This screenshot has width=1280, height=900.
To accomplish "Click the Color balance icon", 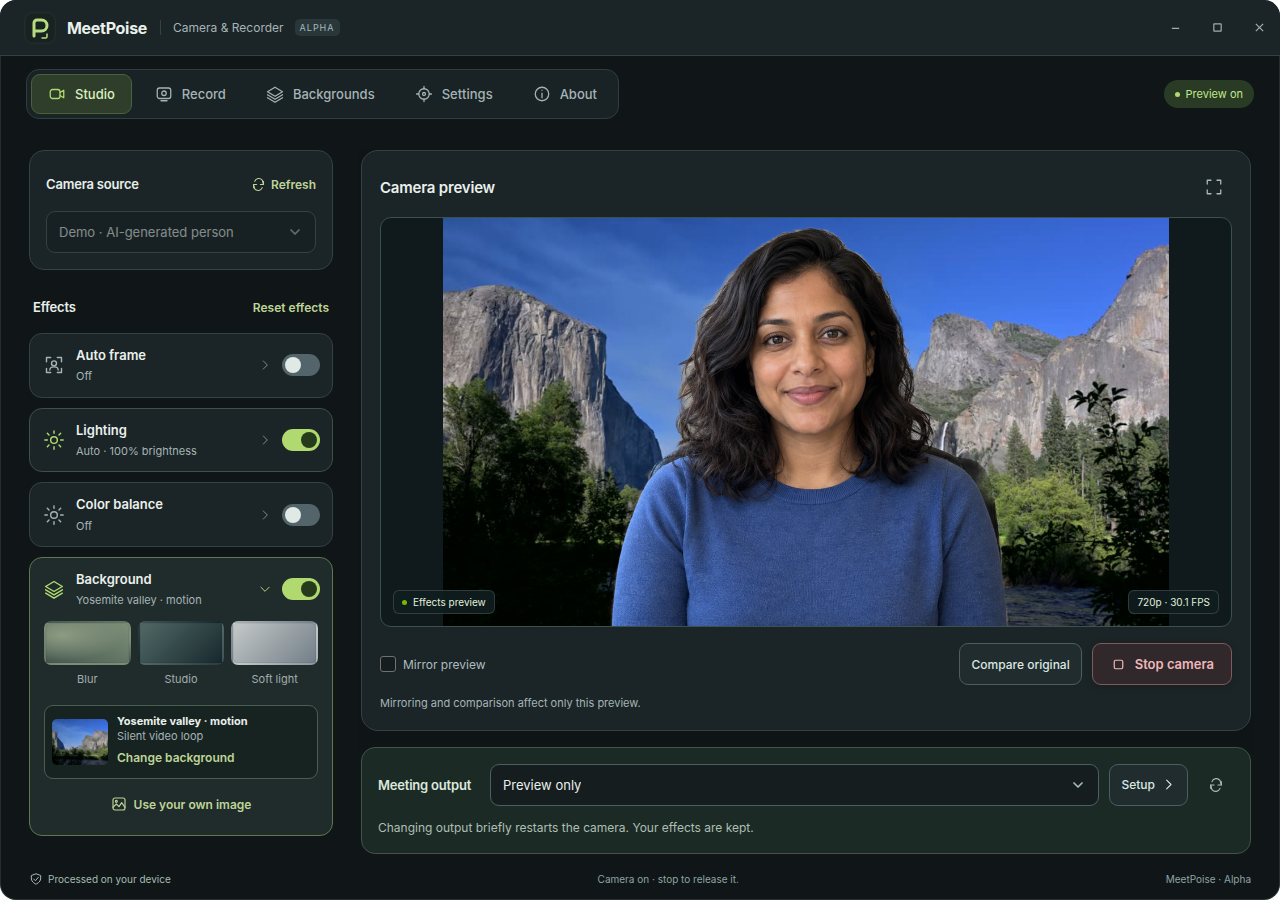I will pos(54,515).
